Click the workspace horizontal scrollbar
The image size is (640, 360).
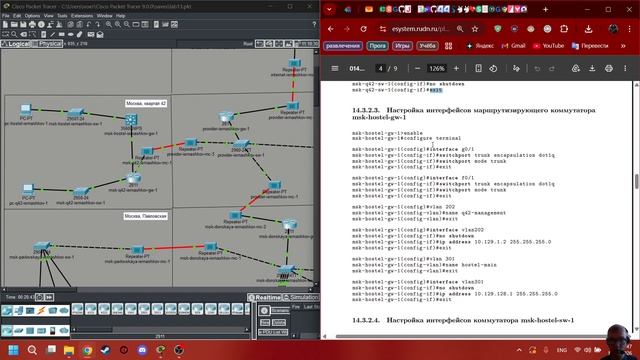coord(159,290)
